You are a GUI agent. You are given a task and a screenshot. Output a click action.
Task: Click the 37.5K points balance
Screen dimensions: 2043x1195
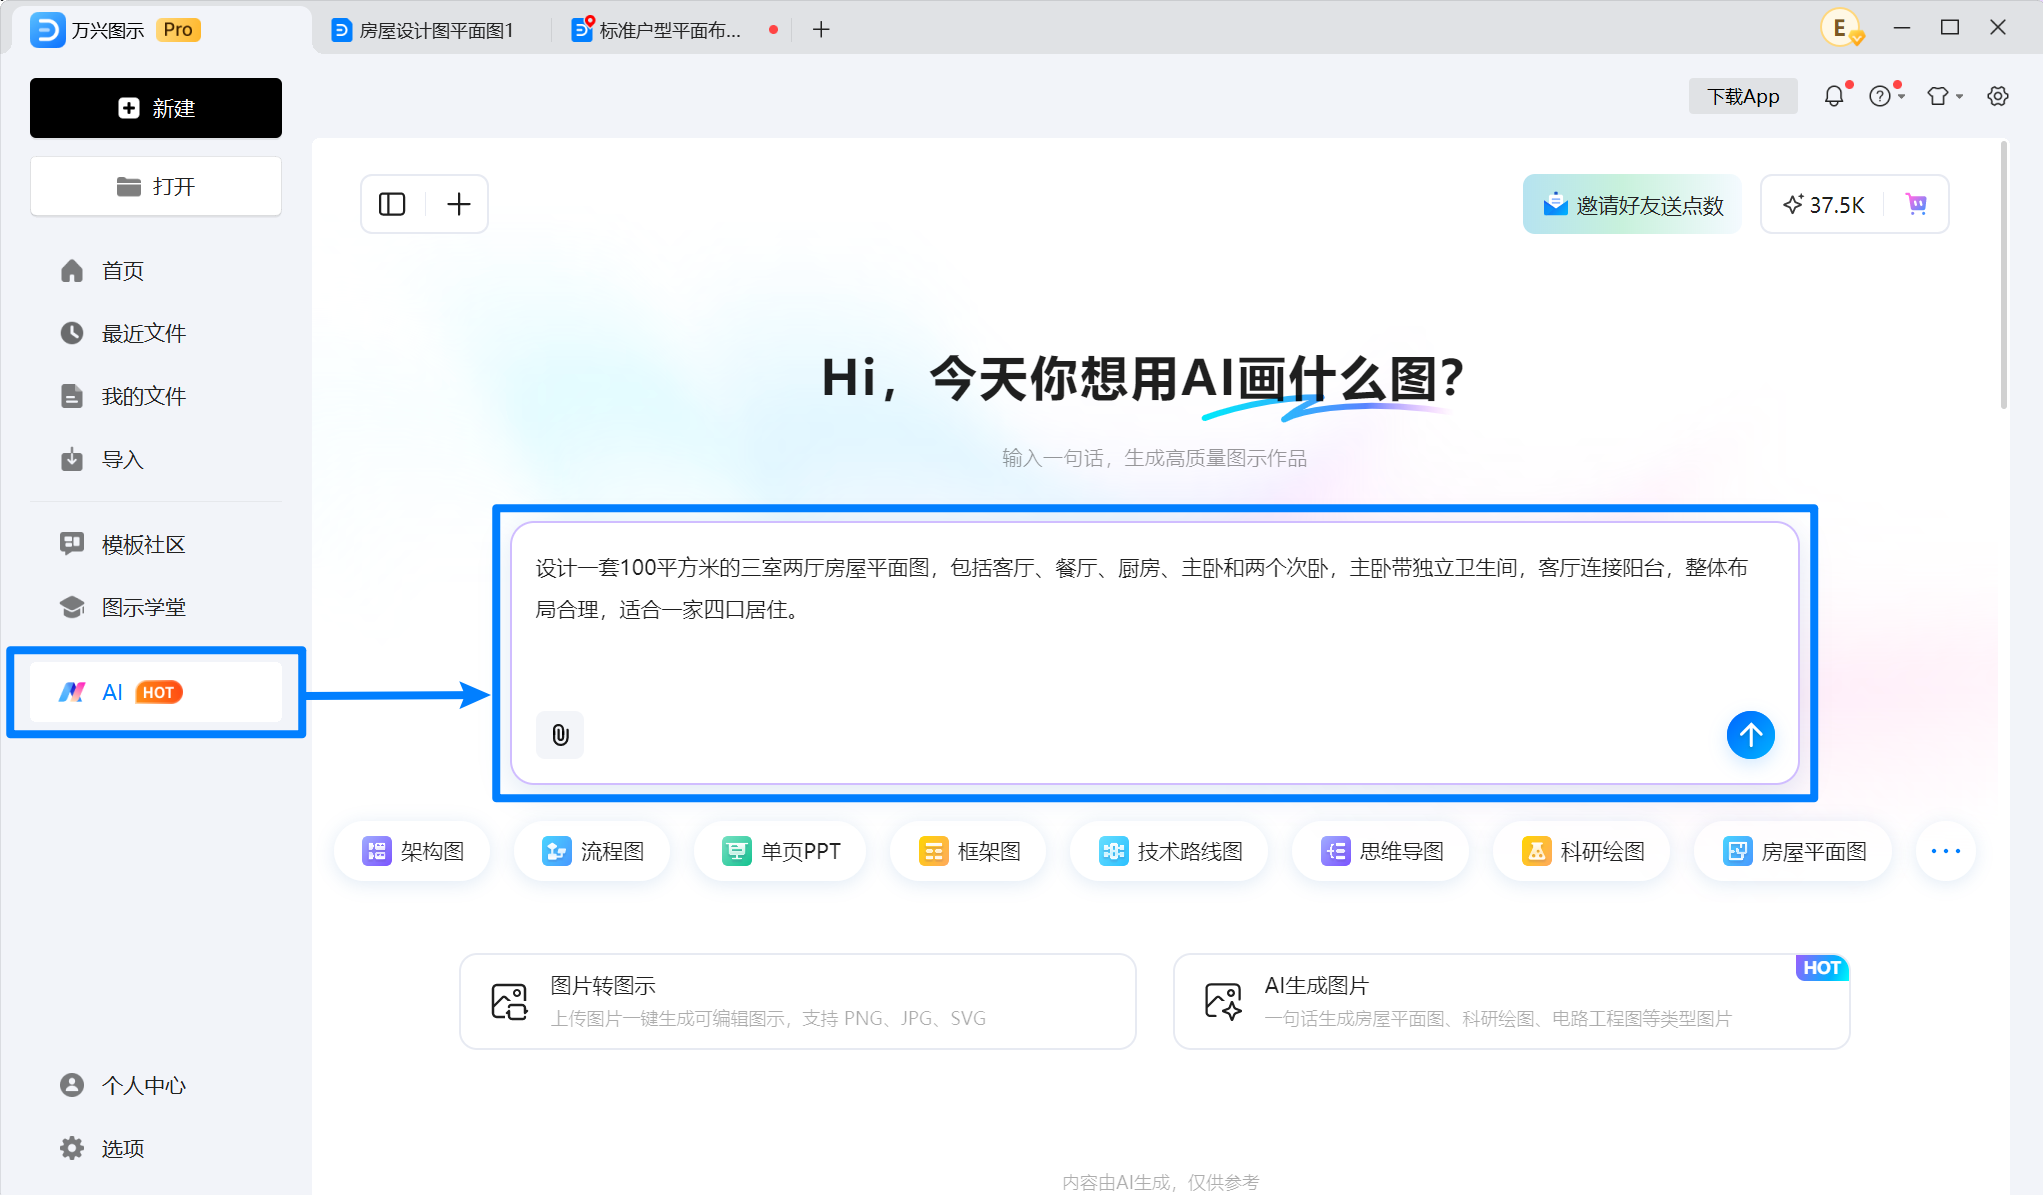point(1824,204)
